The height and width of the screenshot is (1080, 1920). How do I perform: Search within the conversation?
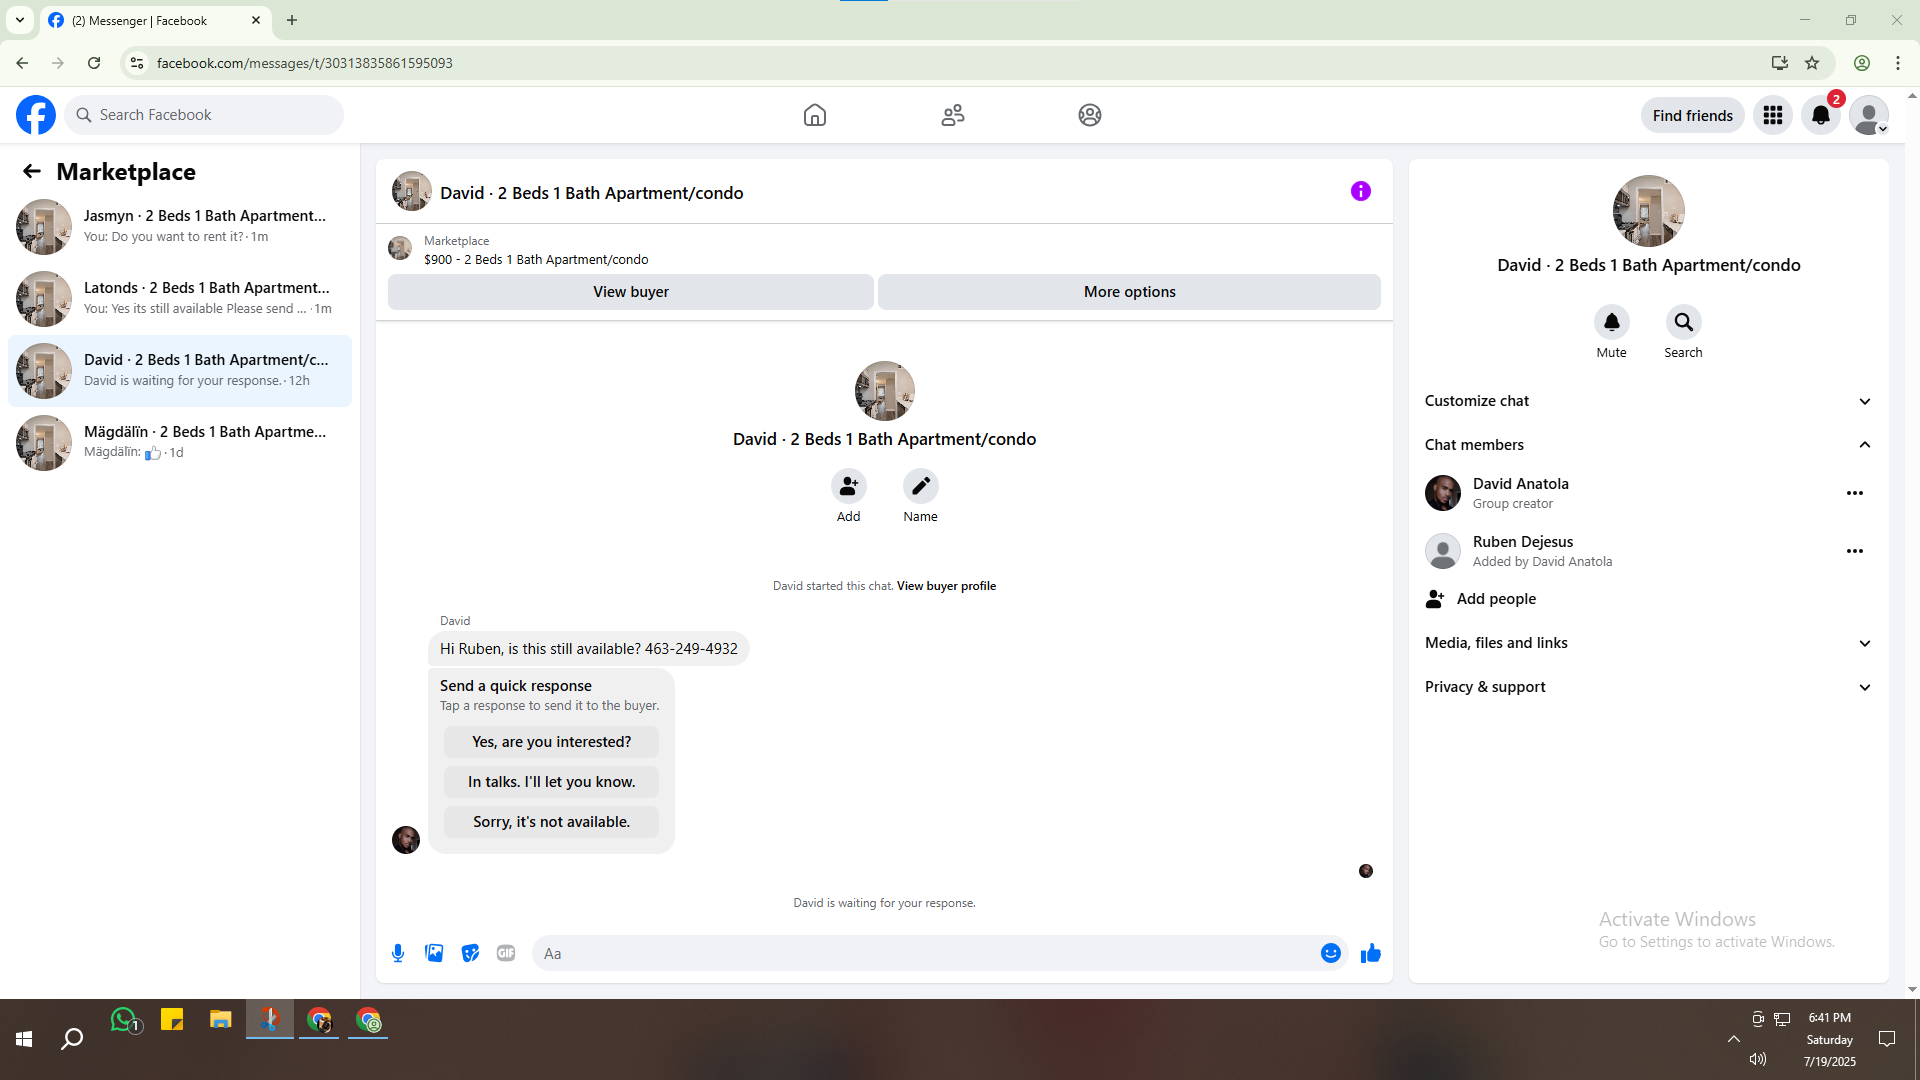click(1683, 322)
